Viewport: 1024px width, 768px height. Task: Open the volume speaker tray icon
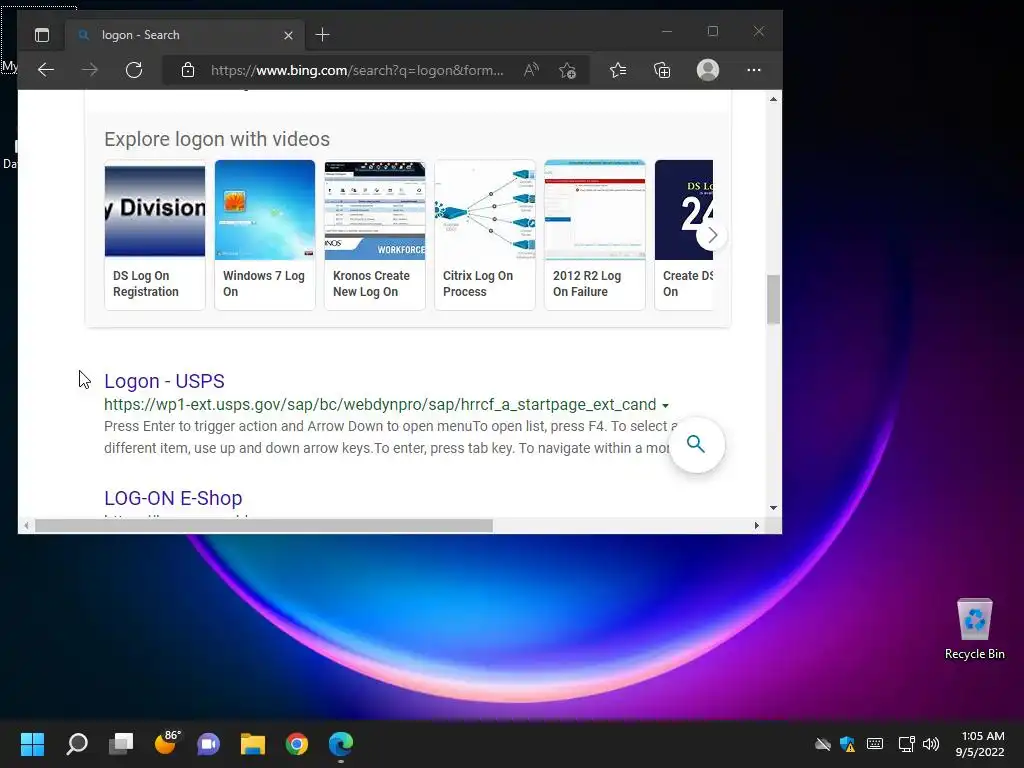coord(931,744)
